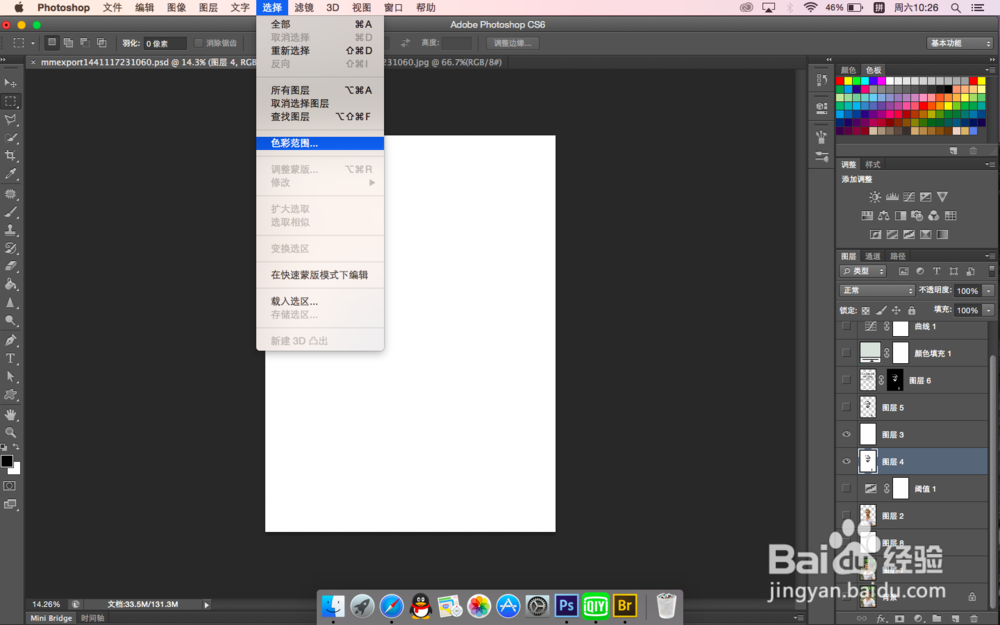Open the layer filter 类型 dropdown
The width and height of the screenshot is (1000, 625).
coord(862,271)
